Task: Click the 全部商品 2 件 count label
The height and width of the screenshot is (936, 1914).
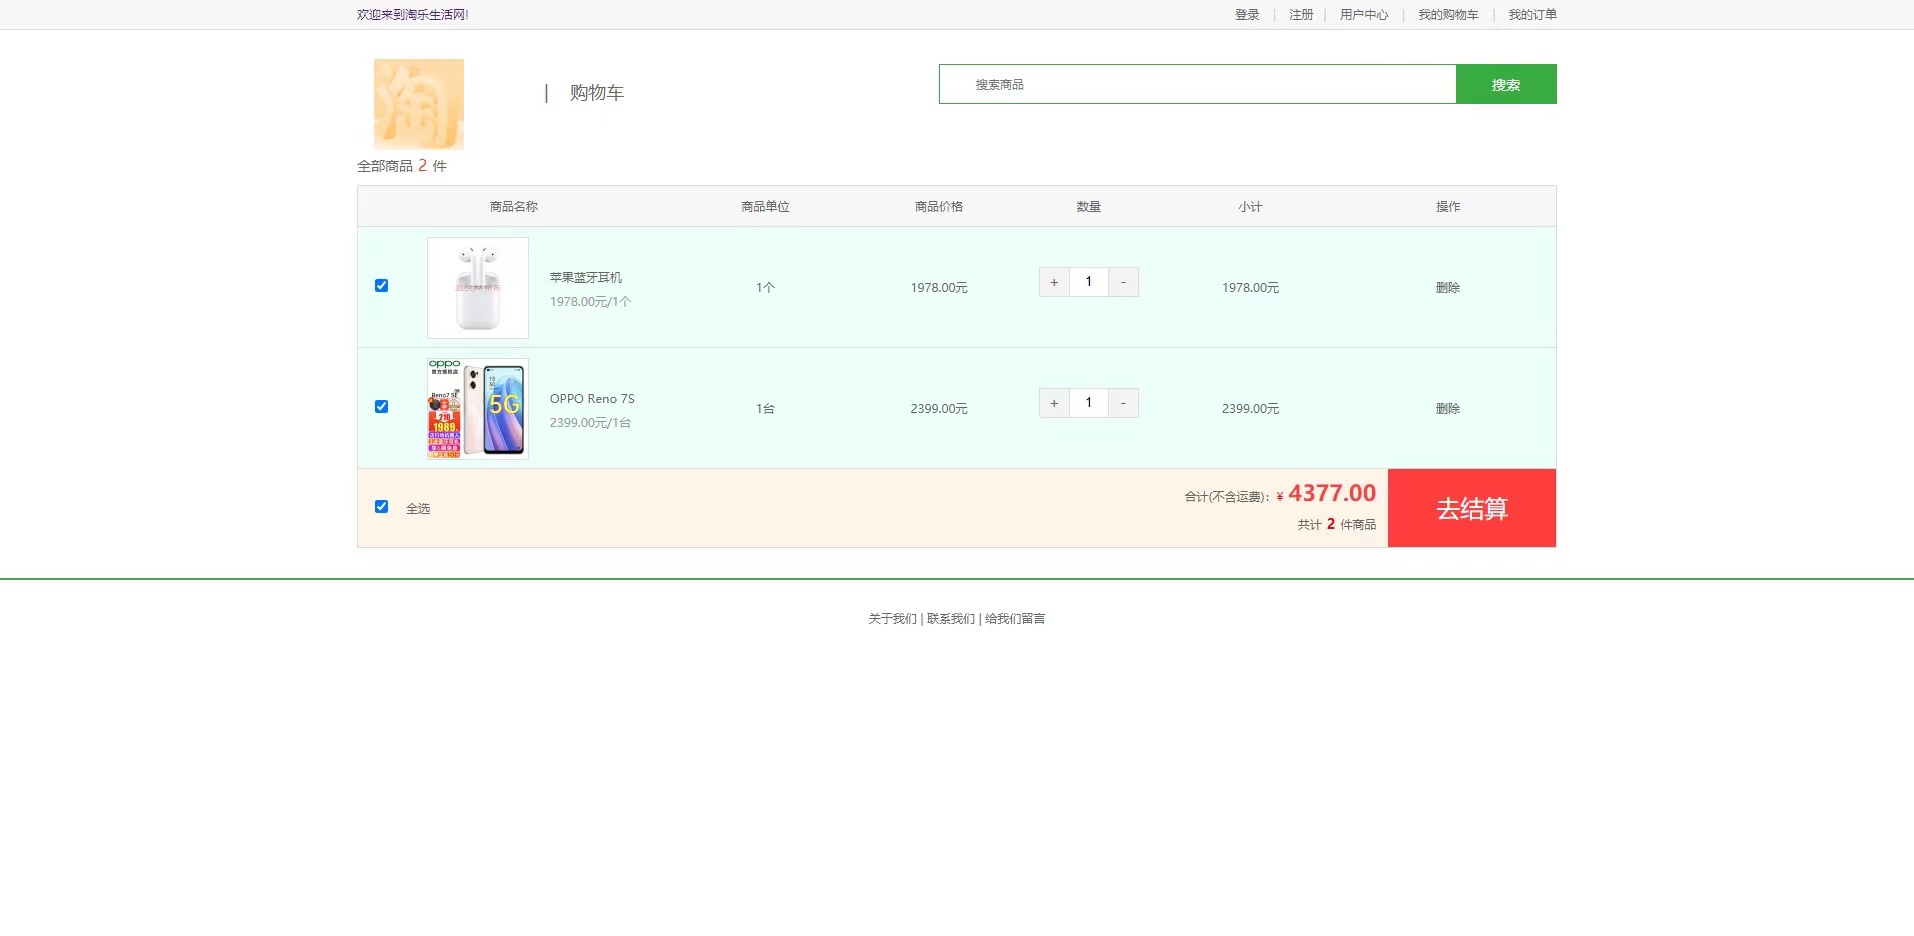Action: point(402,166)
